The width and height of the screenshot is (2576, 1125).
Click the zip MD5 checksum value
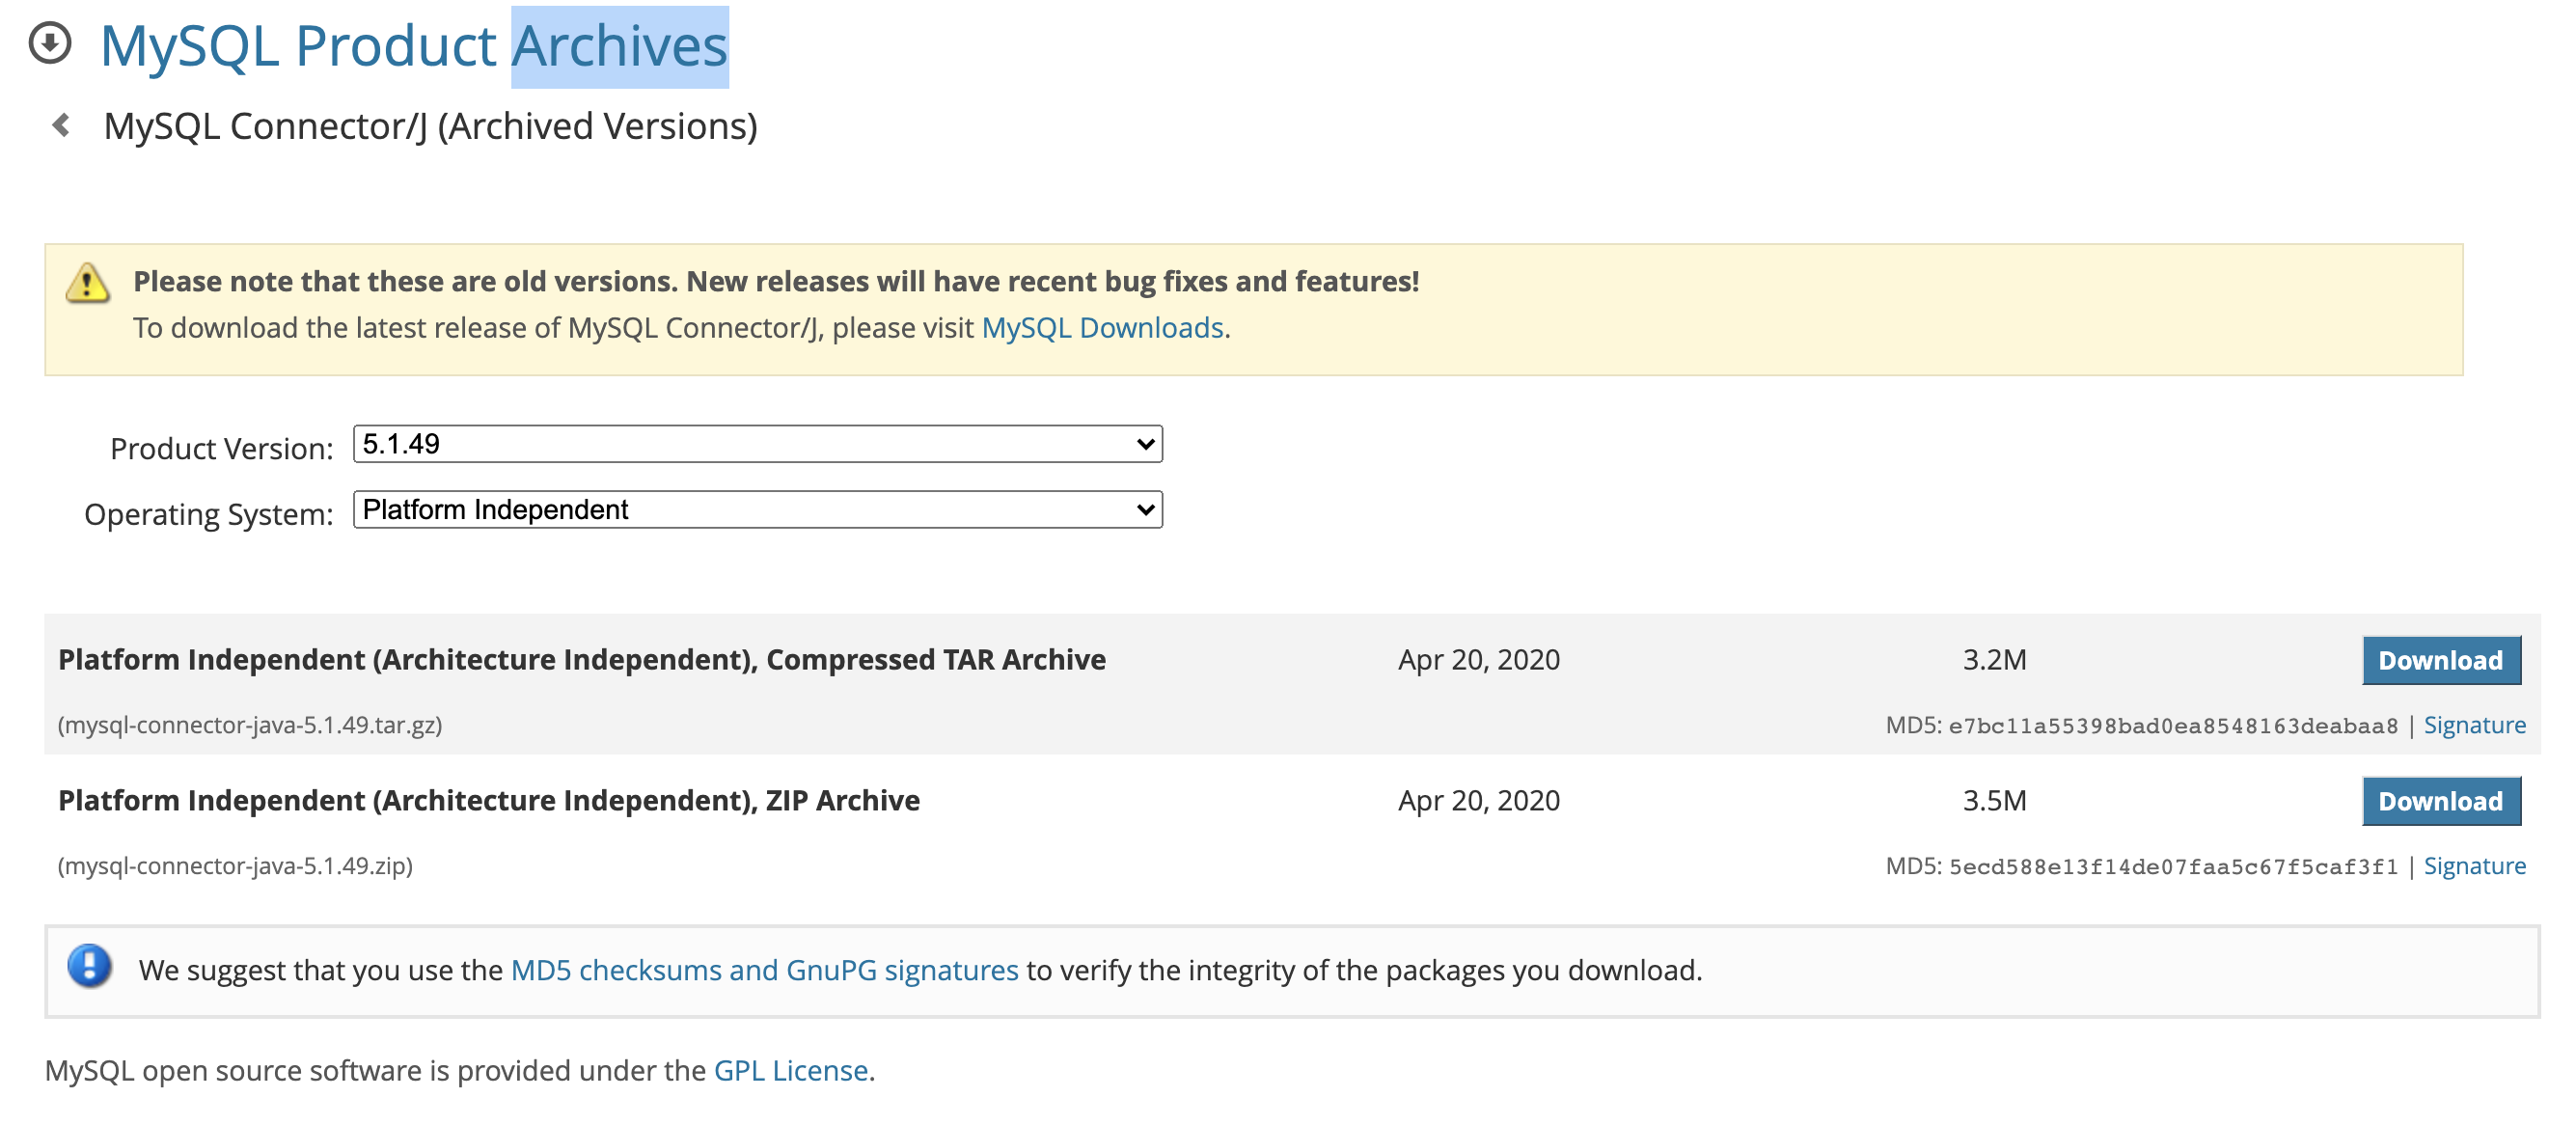click(x=2172, y=867)
